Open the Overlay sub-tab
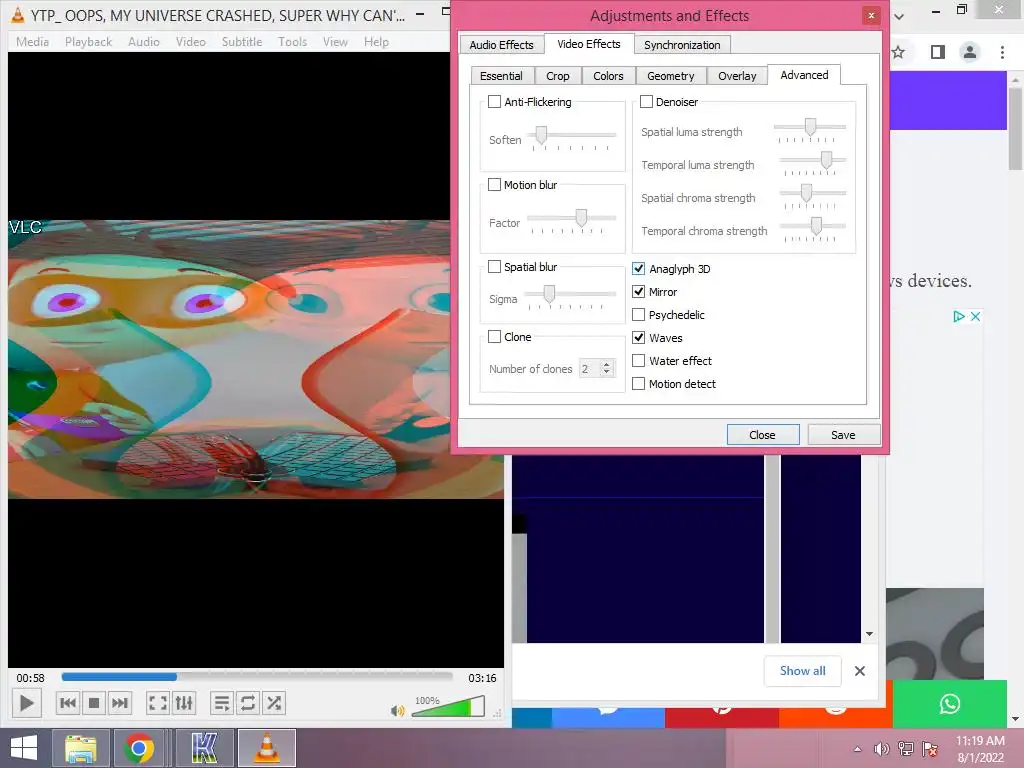 [x=737, y=76]
